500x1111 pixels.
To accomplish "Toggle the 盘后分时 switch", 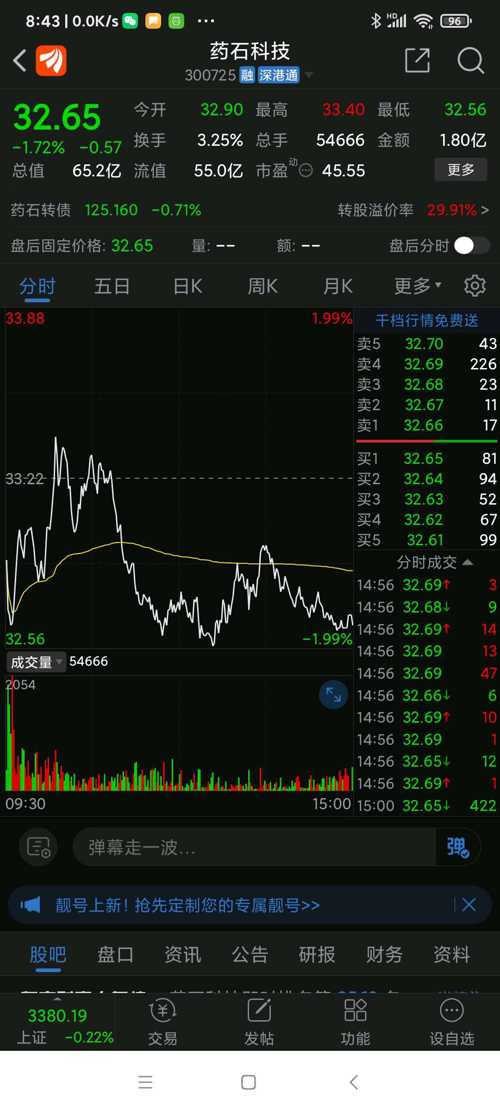I will [x=471, y=246].
